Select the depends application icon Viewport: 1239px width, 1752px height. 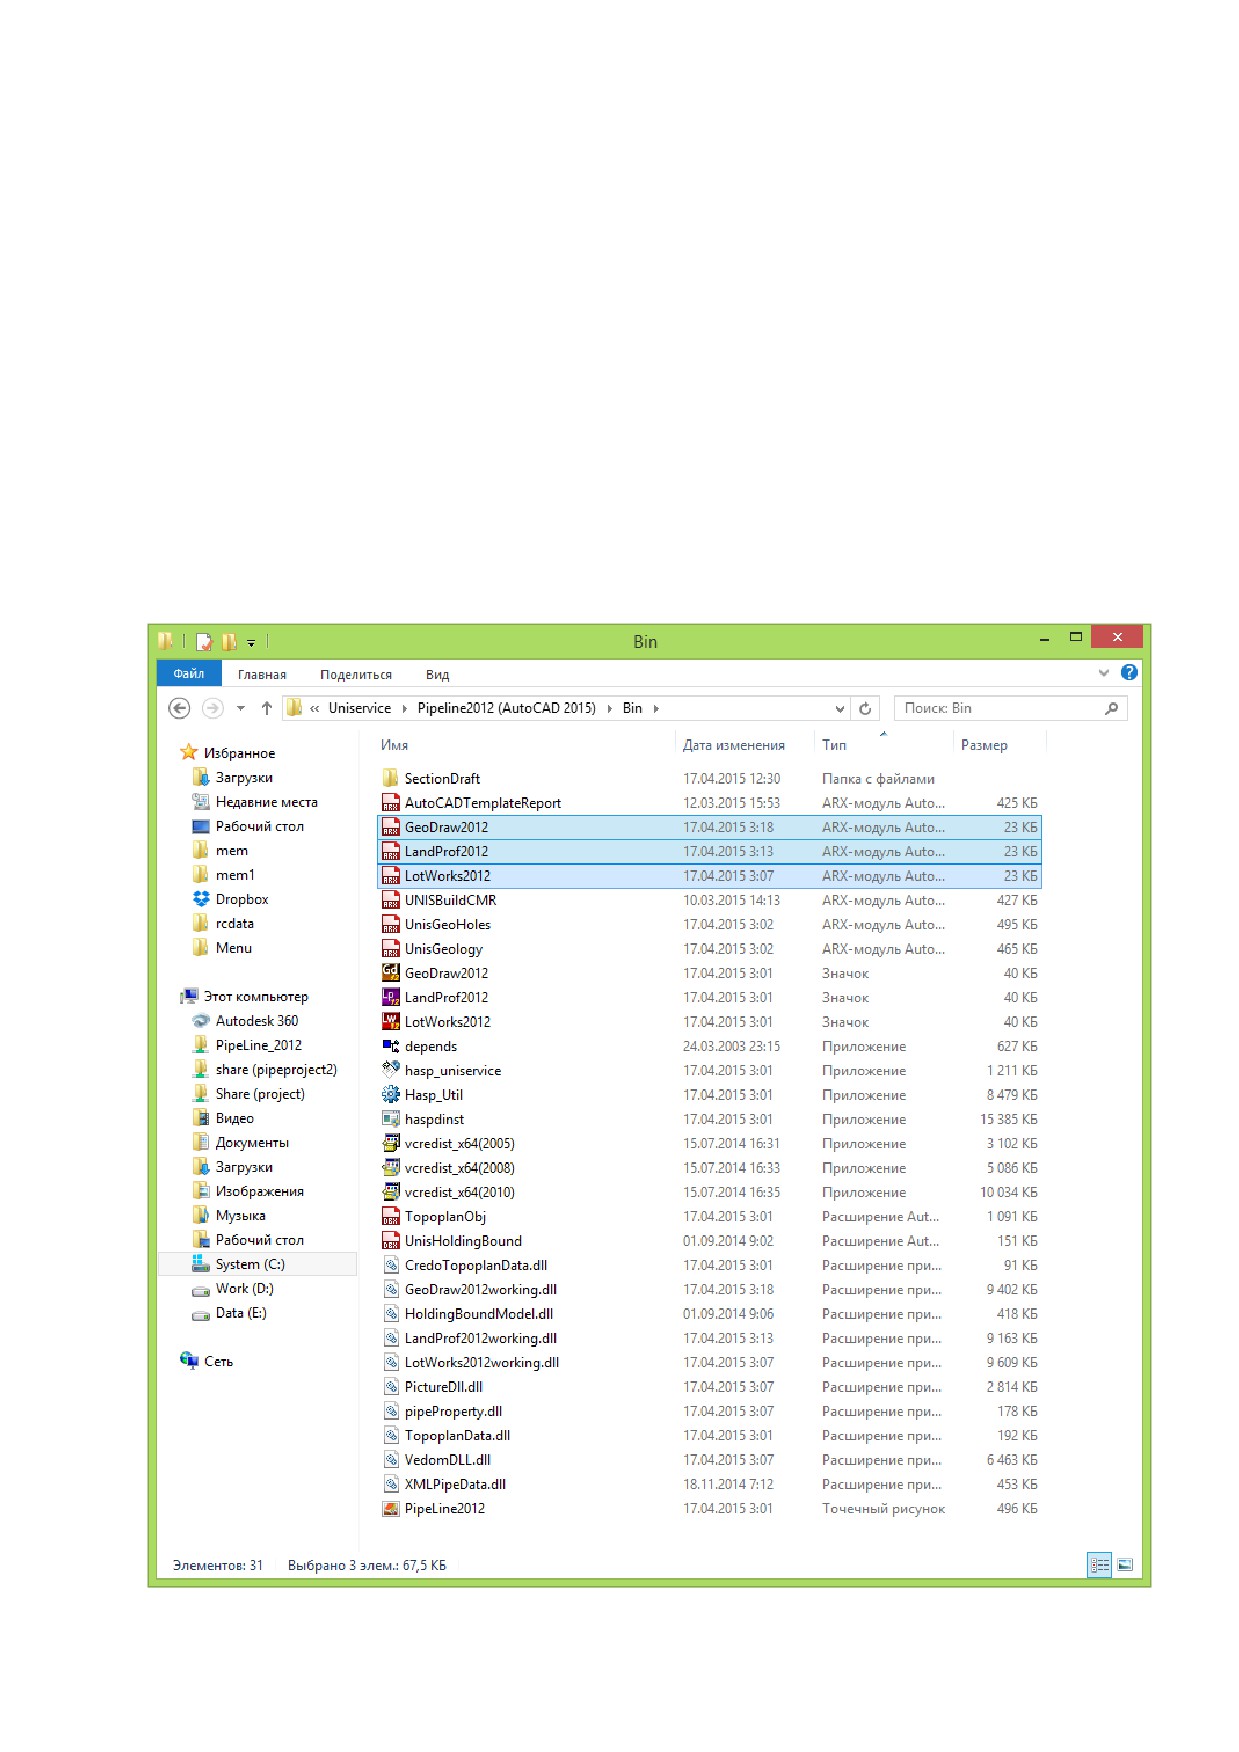[x=391, y=1046]
